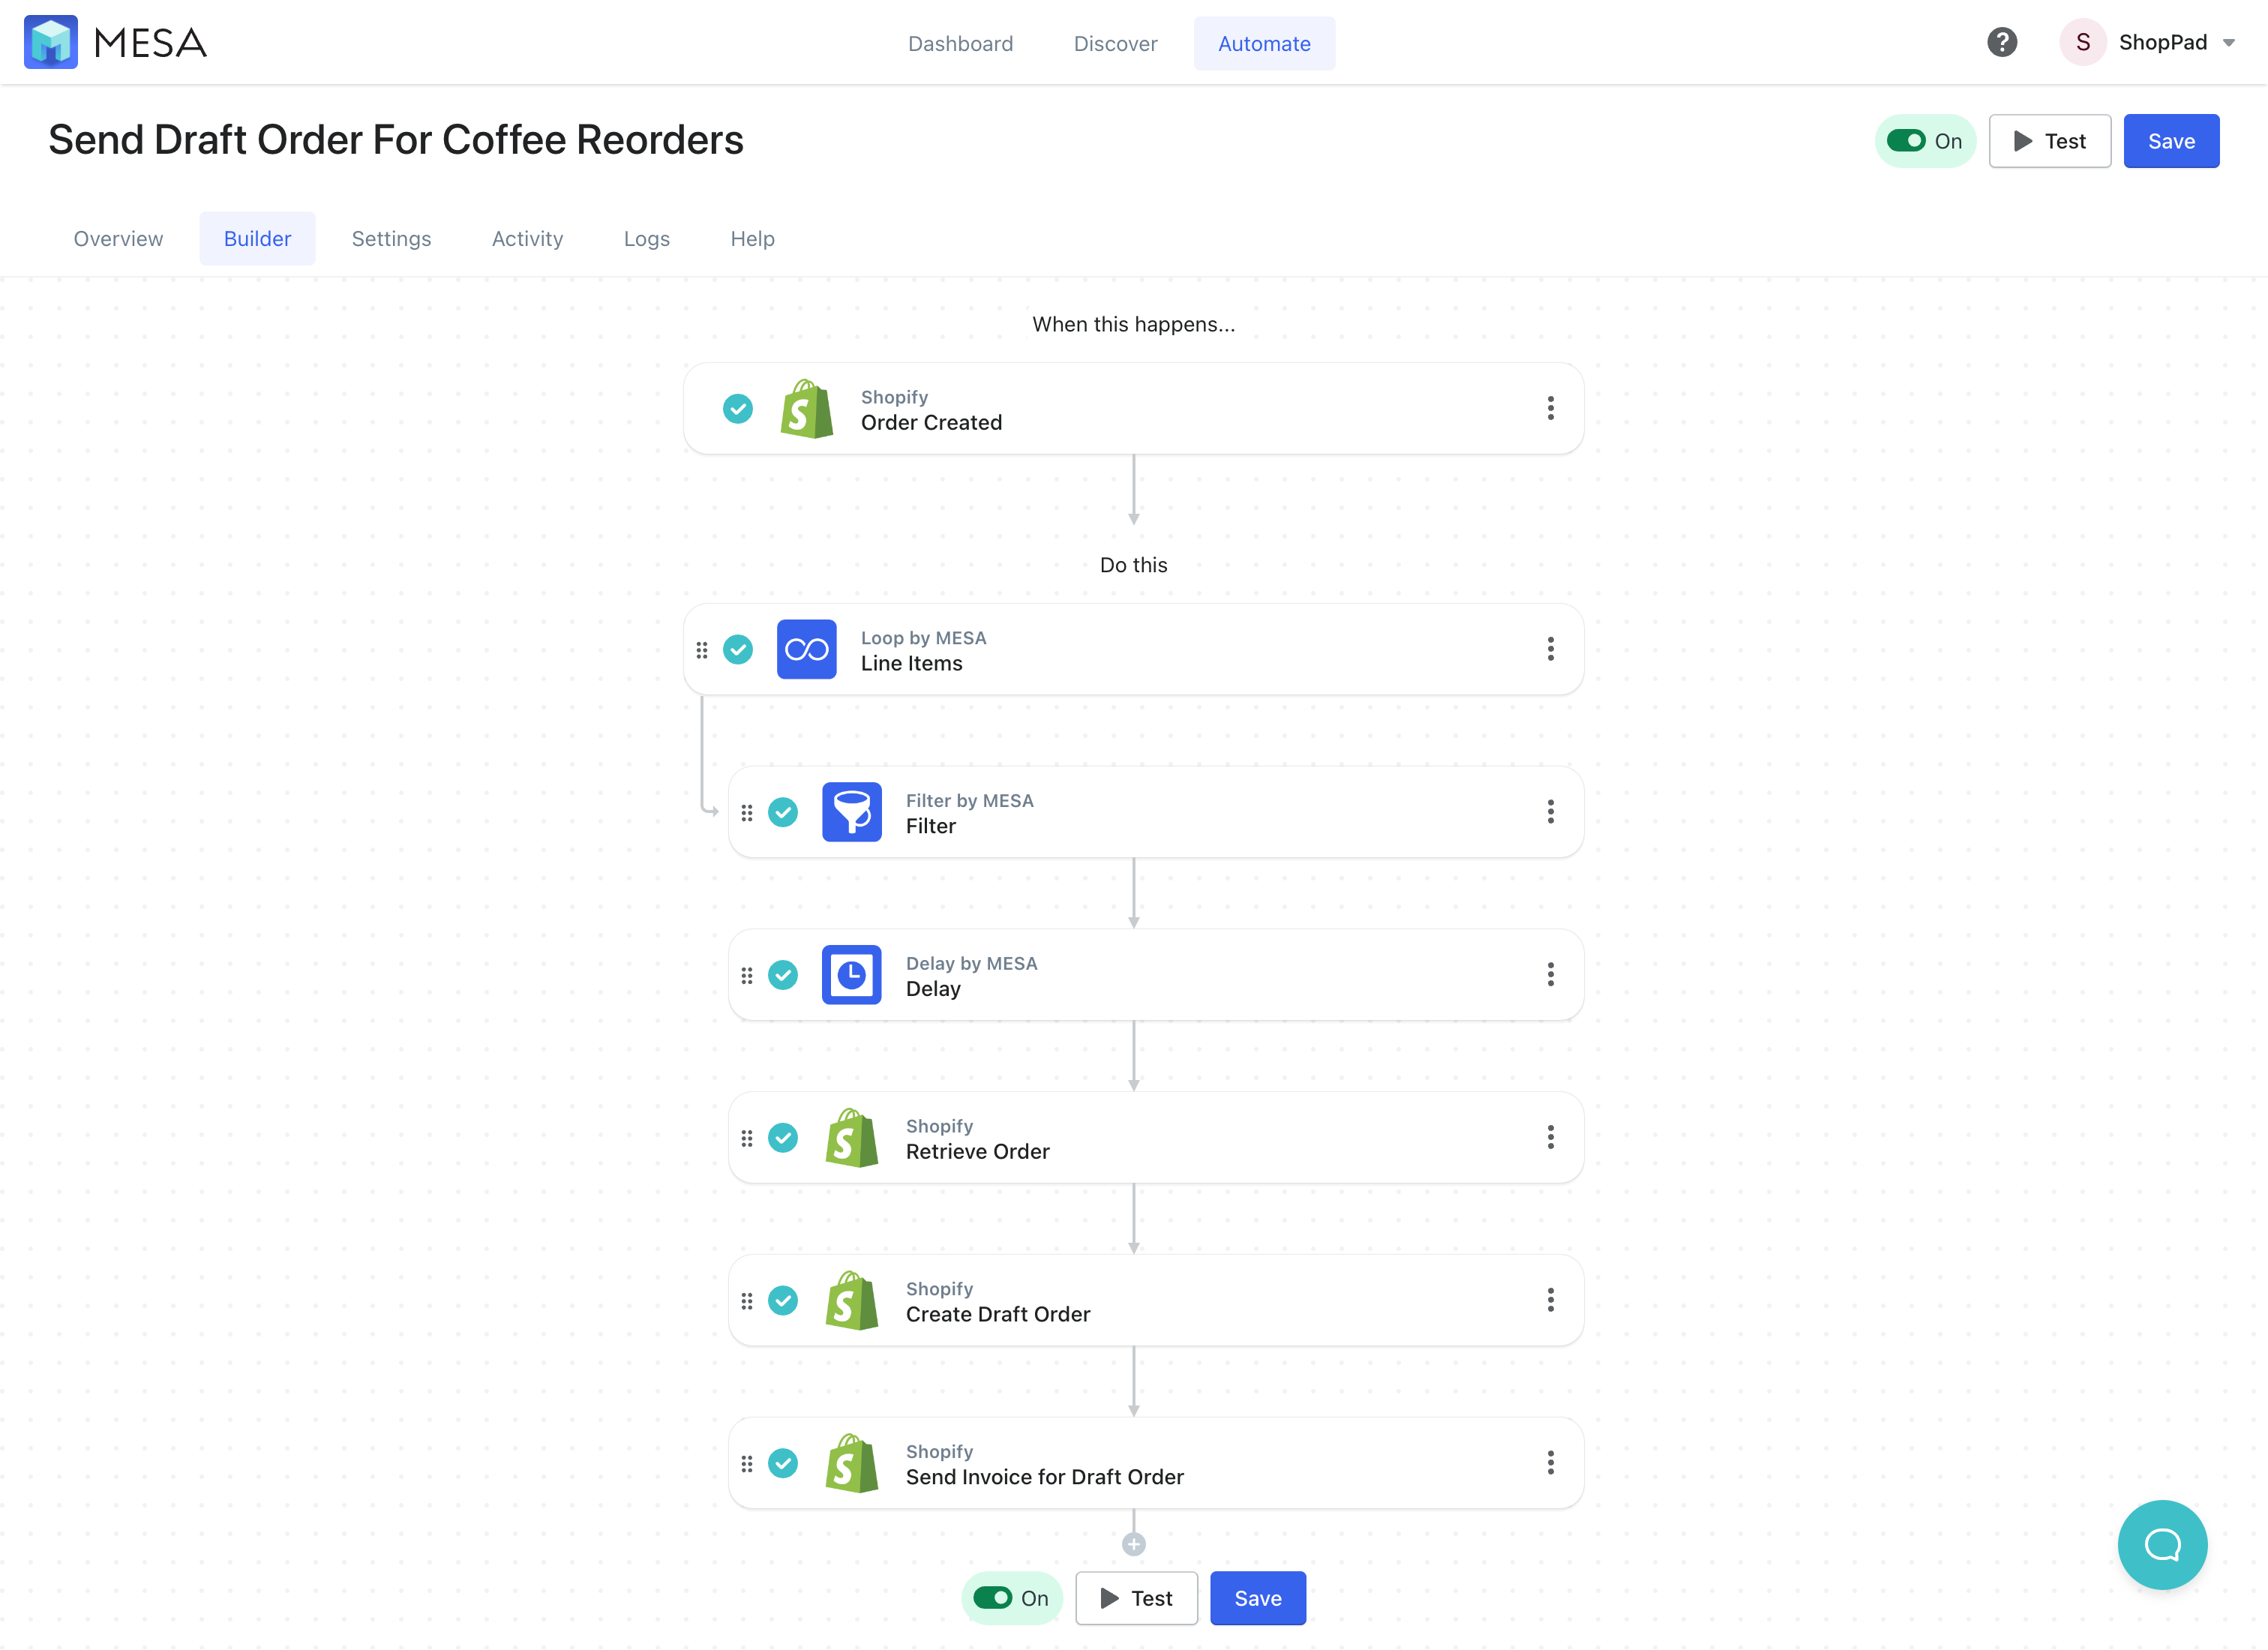Open Line Items step options menu
Image resolution: width=2268 pixels, height=1650 pixels.
pyautogui.click(x=1550, y=649)
